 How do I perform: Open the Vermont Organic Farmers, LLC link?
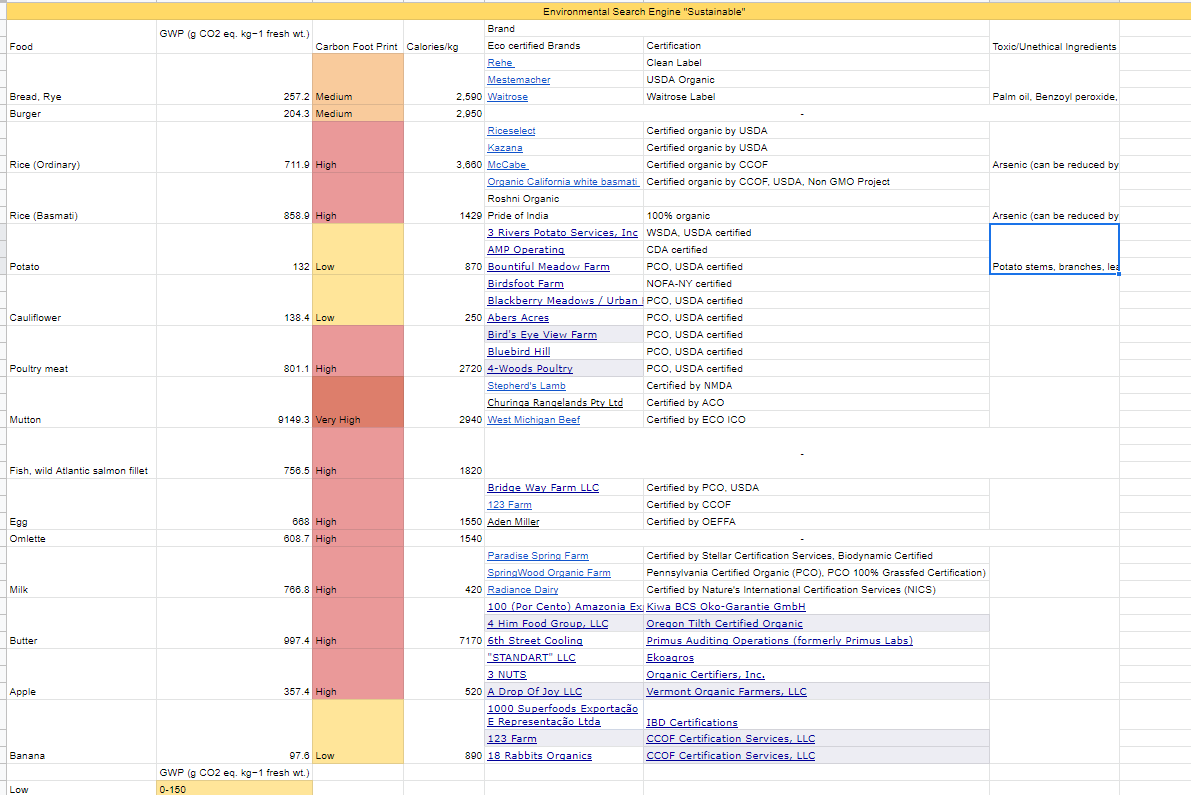(x=726, y=692)
